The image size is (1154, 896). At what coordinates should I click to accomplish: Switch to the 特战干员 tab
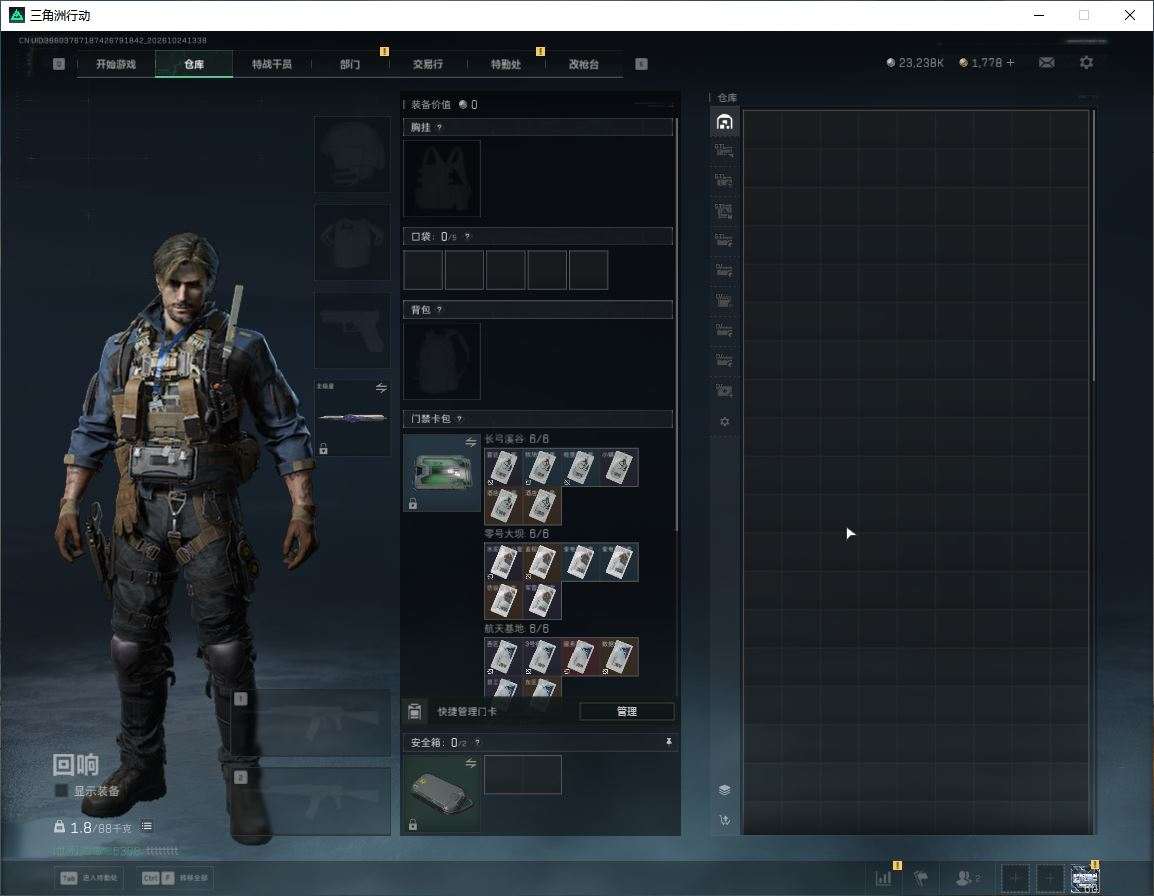click(272, 64)
